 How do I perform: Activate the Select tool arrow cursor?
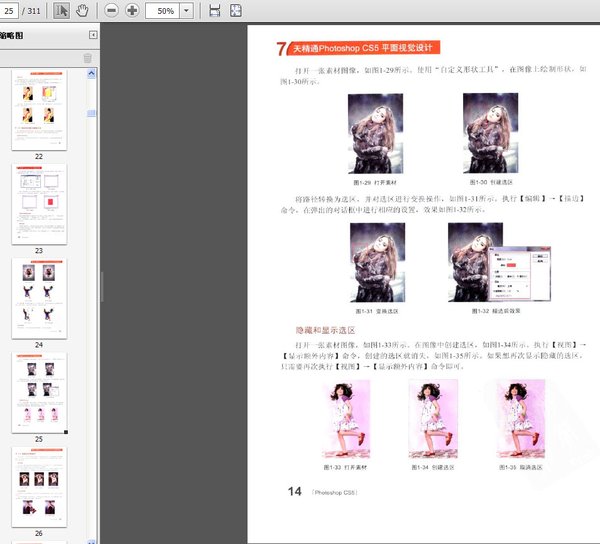point(61,10)
